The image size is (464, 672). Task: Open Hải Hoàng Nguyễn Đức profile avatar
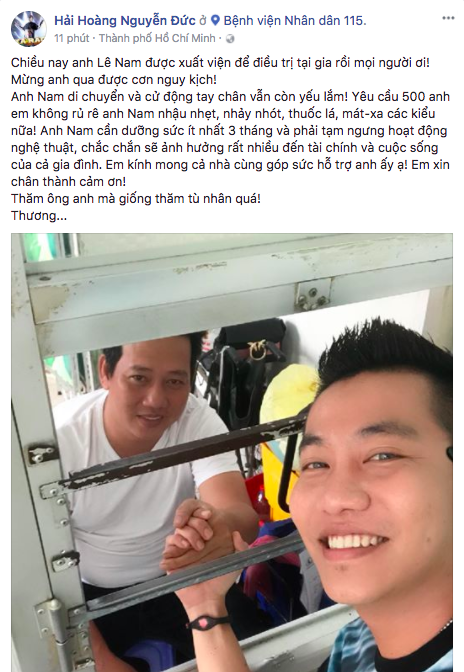click(29, 29)
